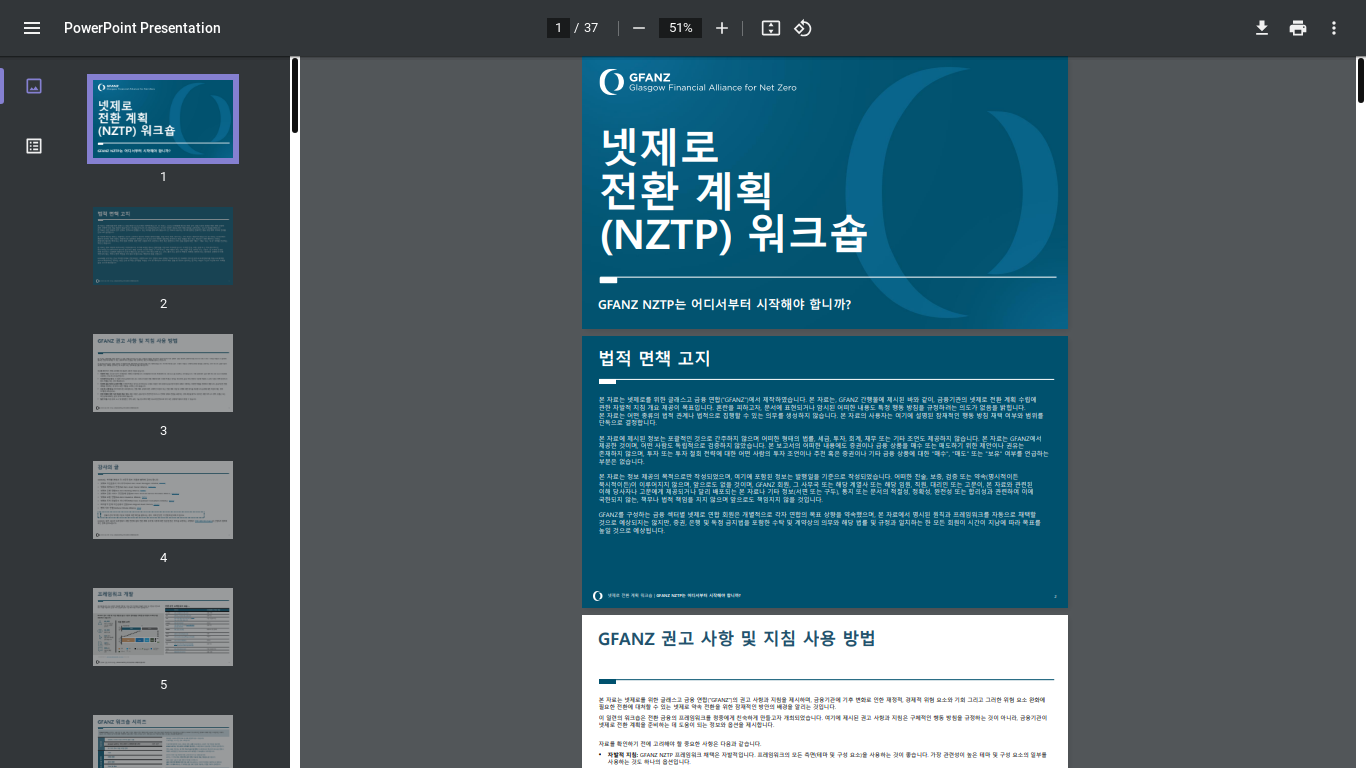1366x768 pixels.
Task: Click the 'GFANZ 권고 사항 및 지침 사용 방법' heading
Action: point(736,639)
